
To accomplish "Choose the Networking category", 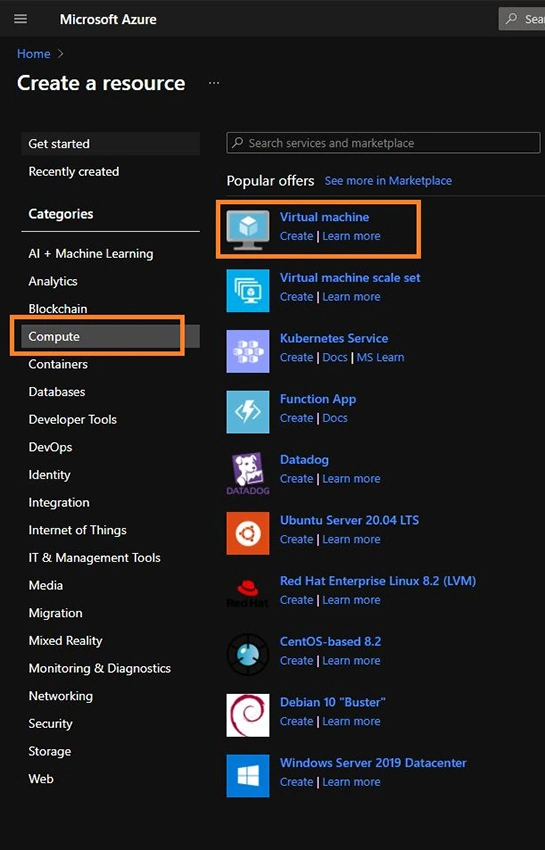I will pos(61,696).
